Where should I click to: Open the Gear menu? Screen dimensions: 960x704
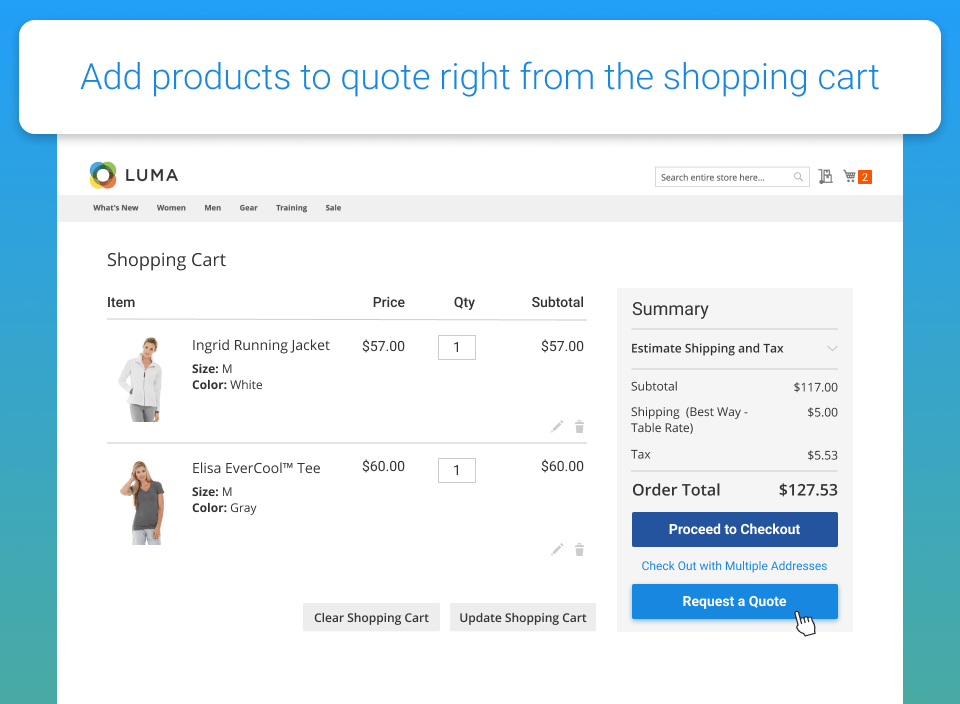[x=248, y=208]
